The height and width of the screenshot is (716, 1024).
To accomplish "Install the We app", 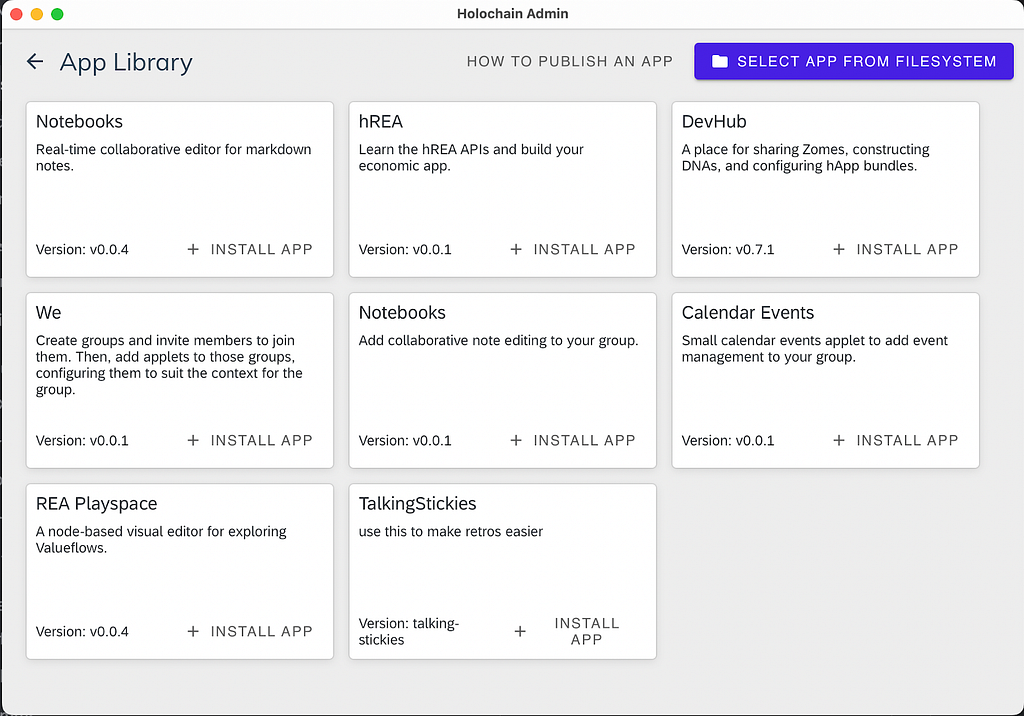I will 250,440.
